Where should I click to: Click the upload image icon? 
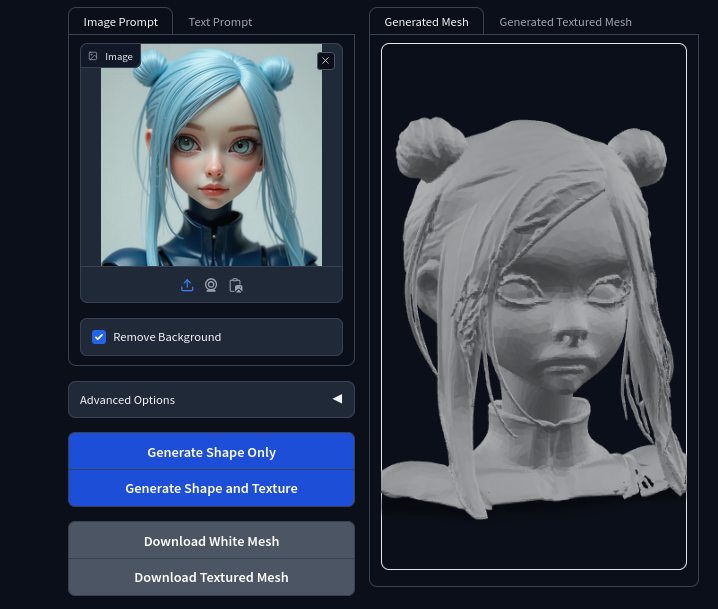click(x=187, y=285)
